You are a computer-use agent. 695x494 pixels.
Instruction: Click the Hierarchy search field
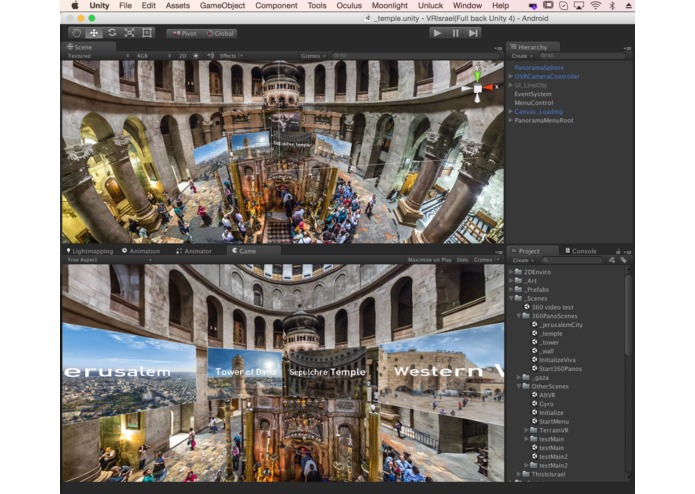[581, 56]
